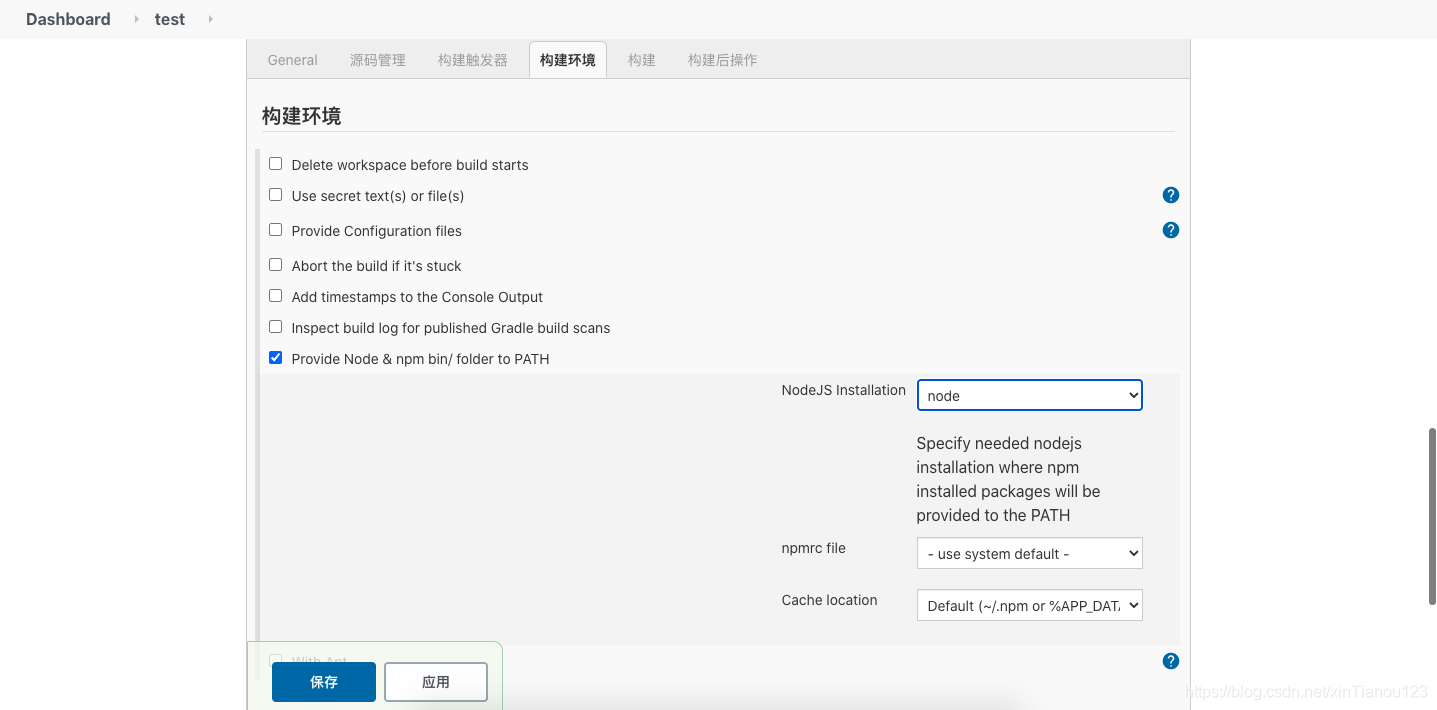
Task: Click the NodeJS Installation label
Action: [x=844, y=390]
